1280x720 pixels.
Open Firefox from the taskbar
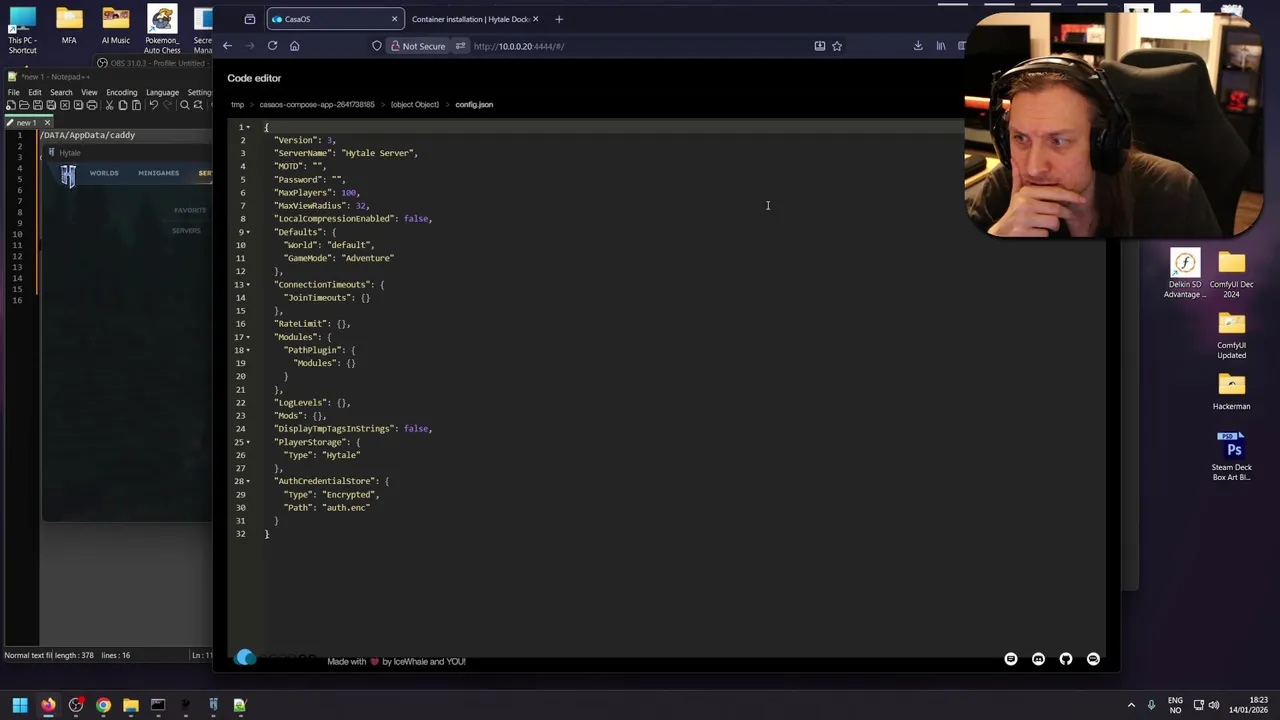(48, 705)
